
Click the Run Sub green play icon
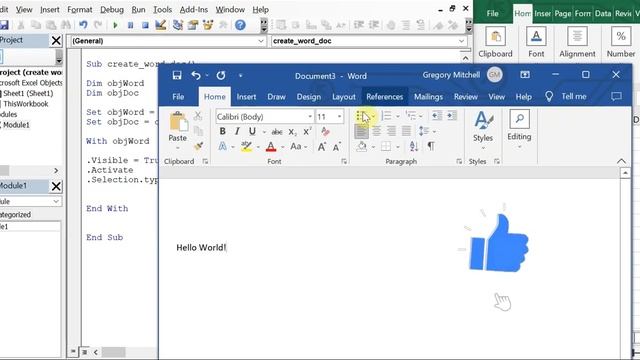click(x=115, y=25)
